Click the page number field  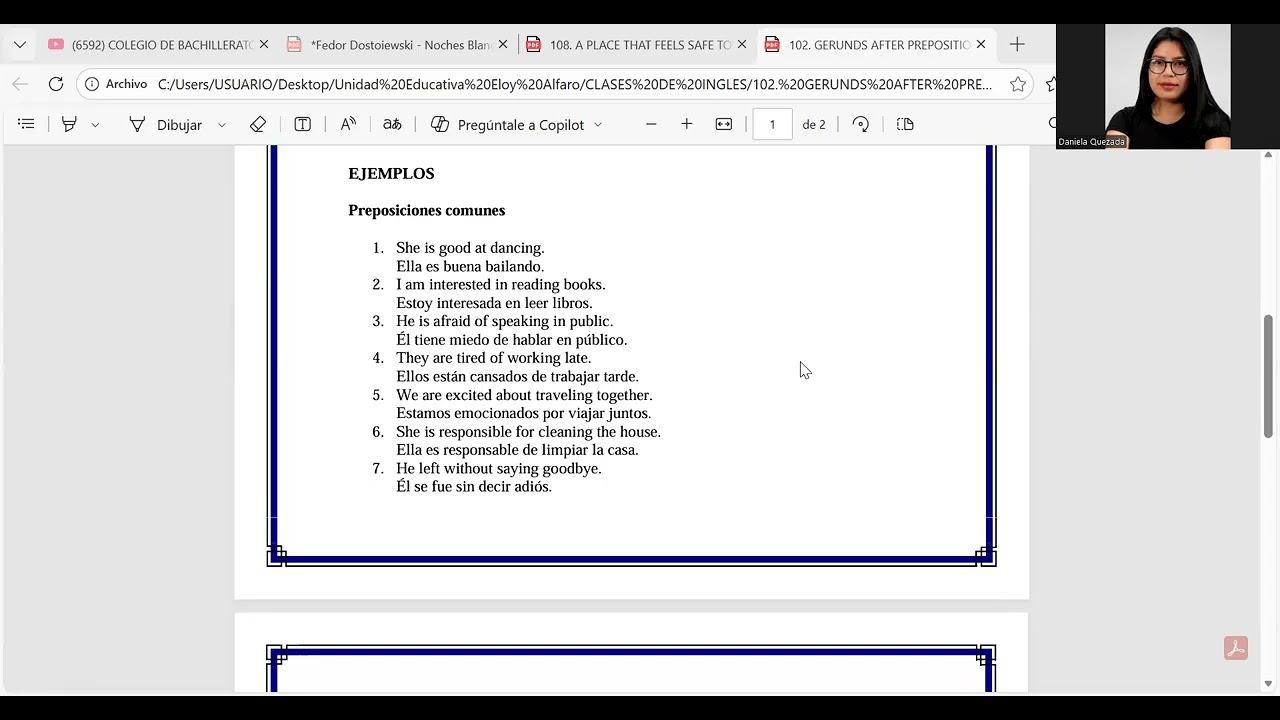point(772,124)
